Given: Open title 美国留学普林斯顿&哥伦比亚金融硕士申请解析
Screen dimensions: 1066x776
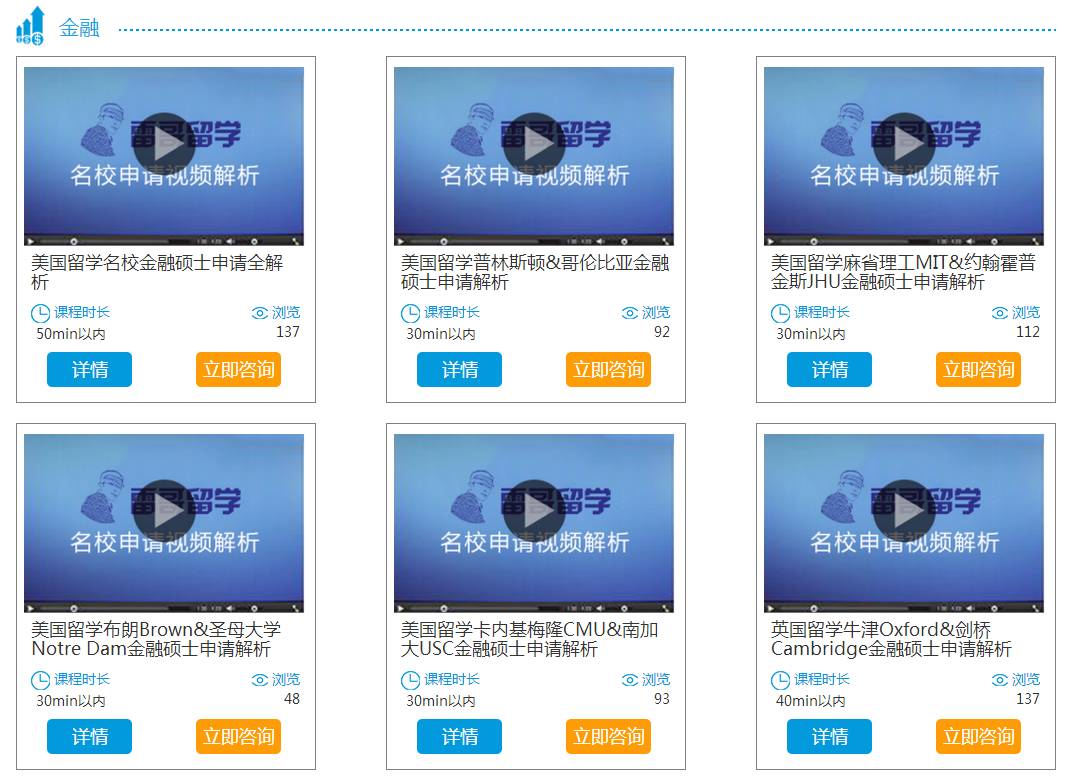Looking at the screenshot, I should (535, 272).
